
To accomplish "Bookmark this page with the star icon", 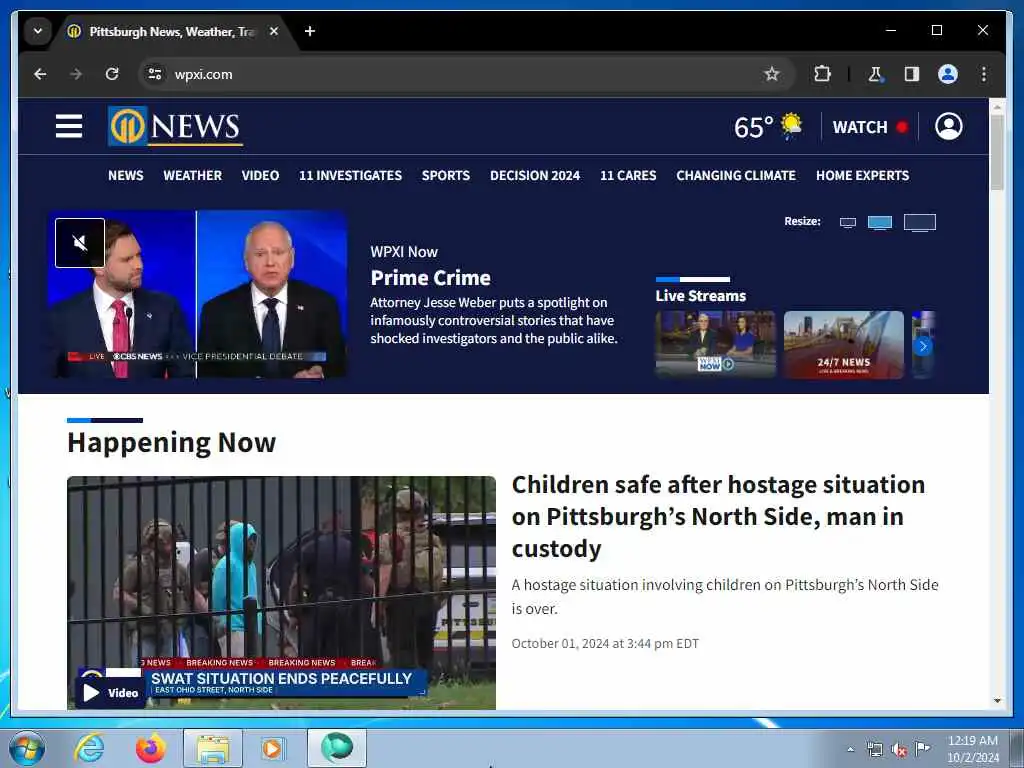I will coord(771,74).
